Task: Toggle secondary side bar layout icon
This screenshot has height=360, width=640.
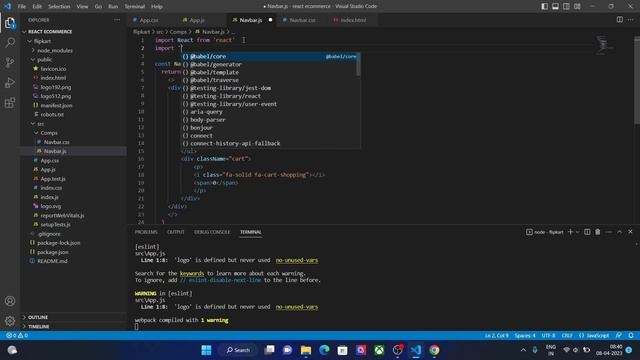Action: (566, 6)
